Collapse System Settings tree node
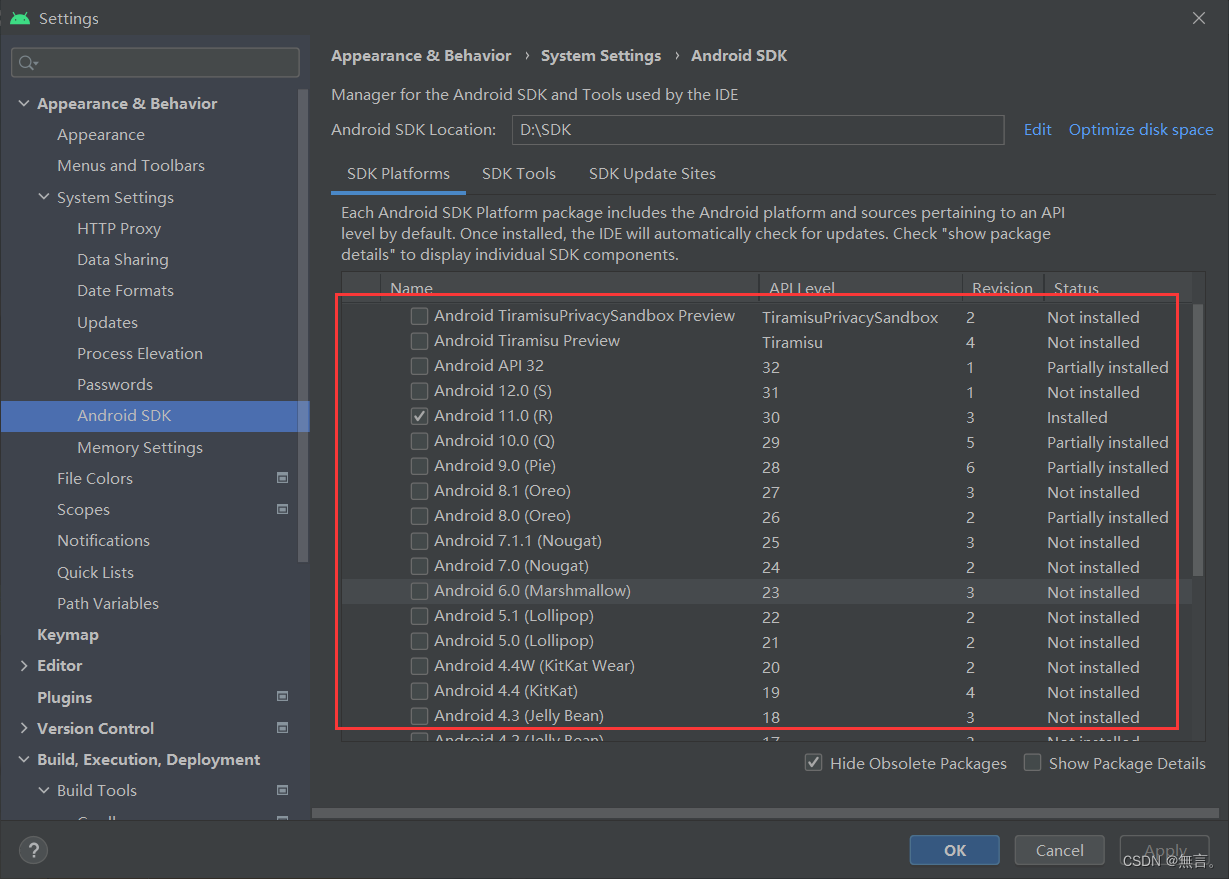 tap(44, 197)
